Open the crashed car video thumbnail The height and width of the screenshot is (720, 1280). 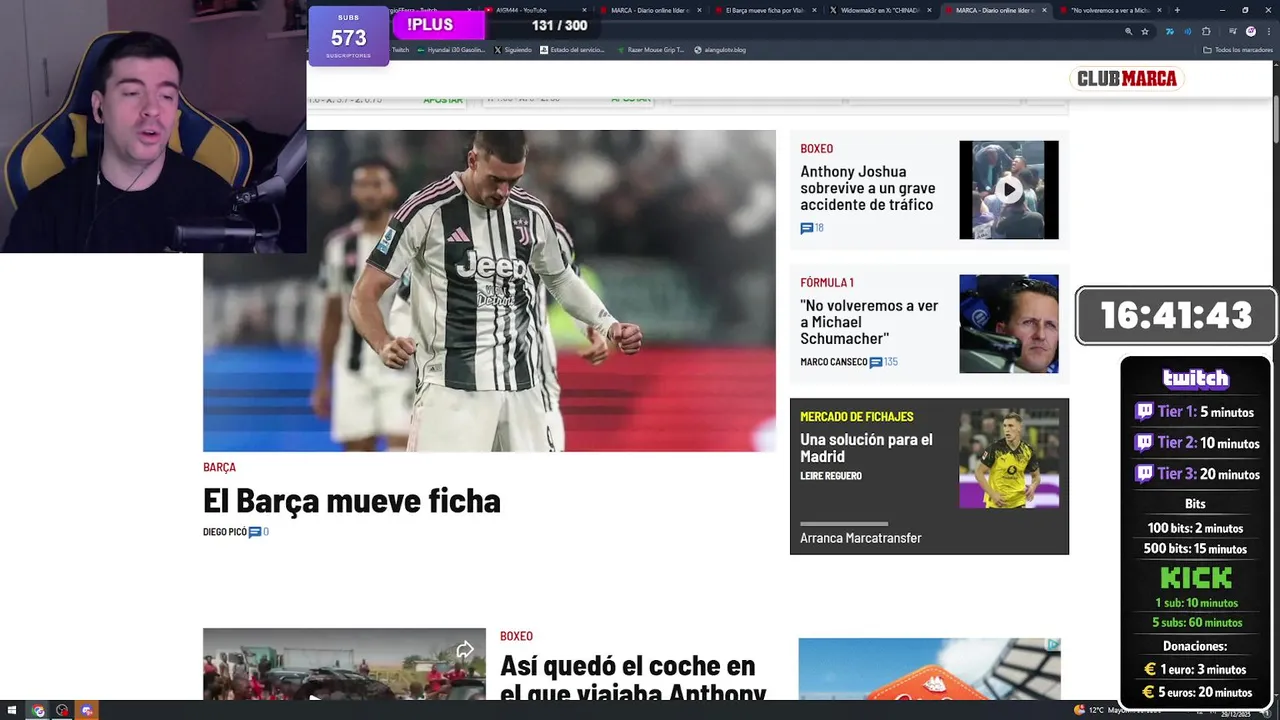click(x=344, y=664)
